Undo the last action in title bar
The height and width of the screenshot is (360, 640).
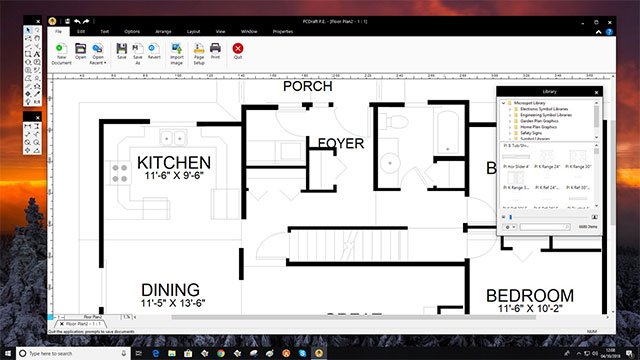[77, 21]
